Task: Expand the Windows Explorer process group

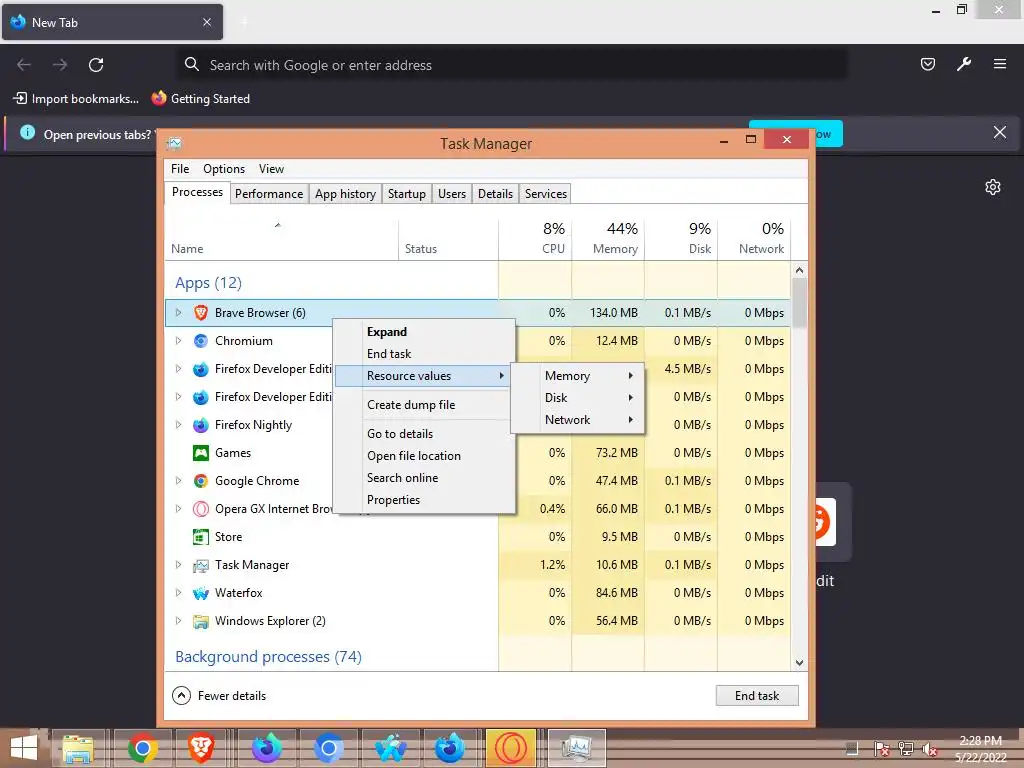Action: pyautogui.click(x=178, y=621)
